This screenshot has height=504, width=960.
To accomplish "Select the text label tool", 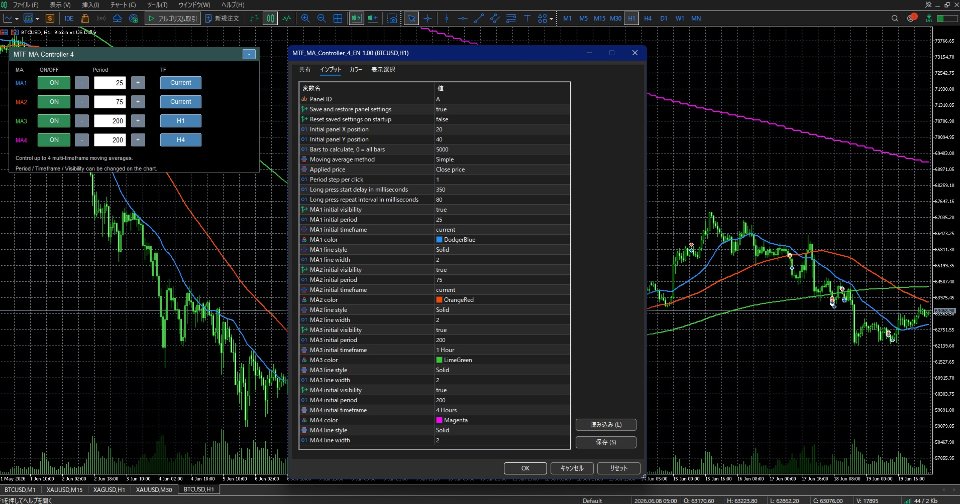I will (x=527, y=18).
